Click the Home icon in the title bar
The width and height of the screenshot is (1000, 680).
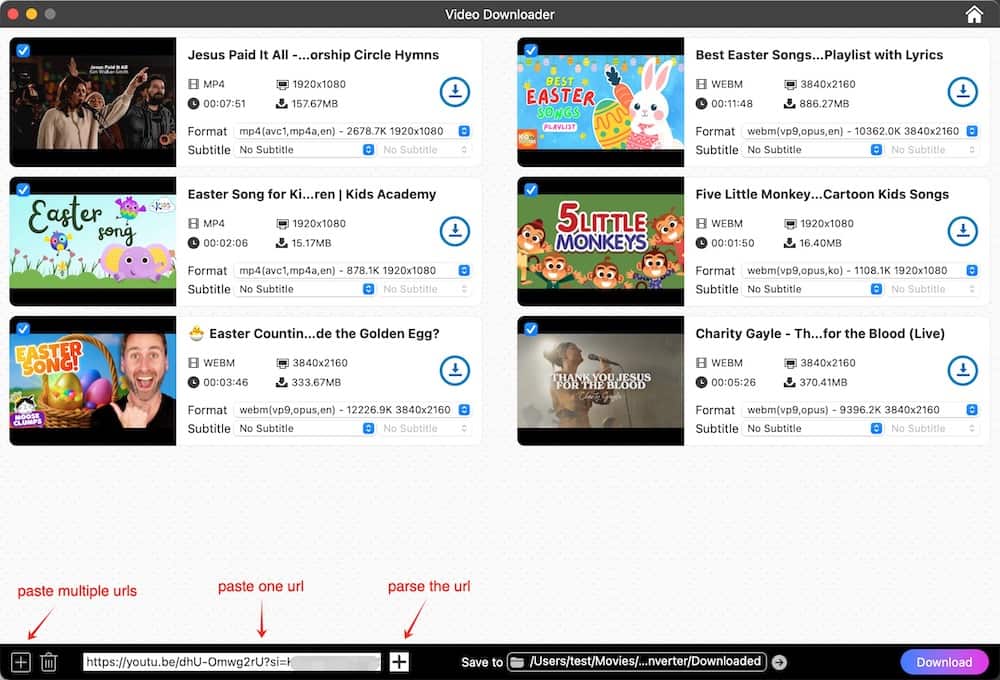tap(974, 14)
